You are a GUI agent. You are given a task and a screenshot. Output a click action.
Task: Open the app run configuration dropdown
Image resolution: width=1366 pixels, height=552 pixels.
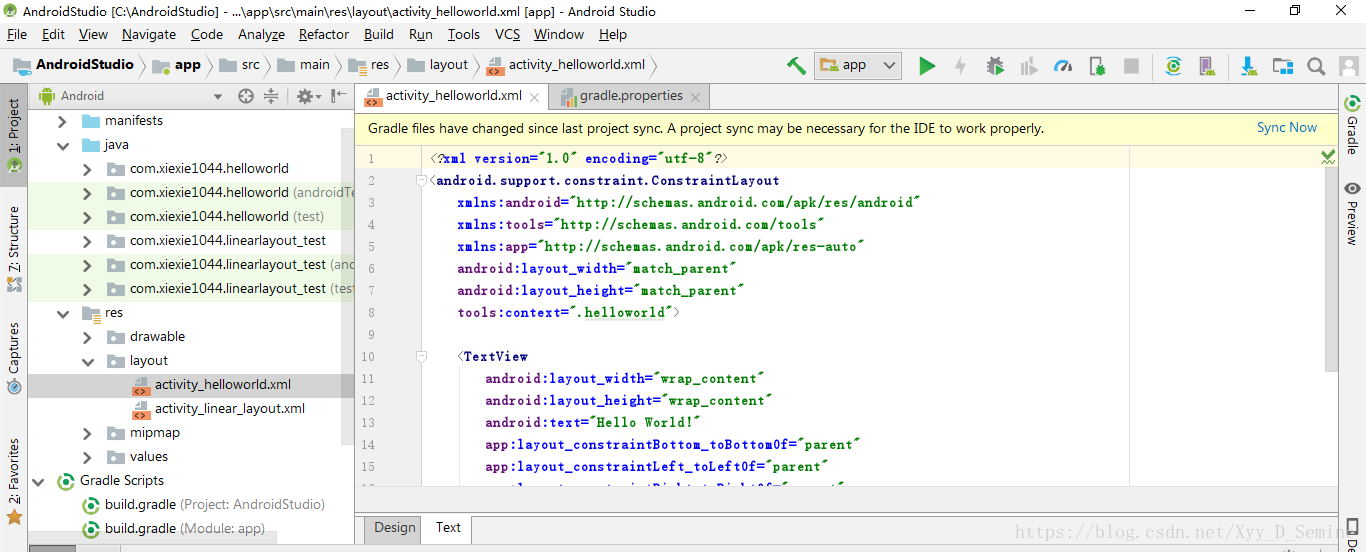tap(858, 66)
